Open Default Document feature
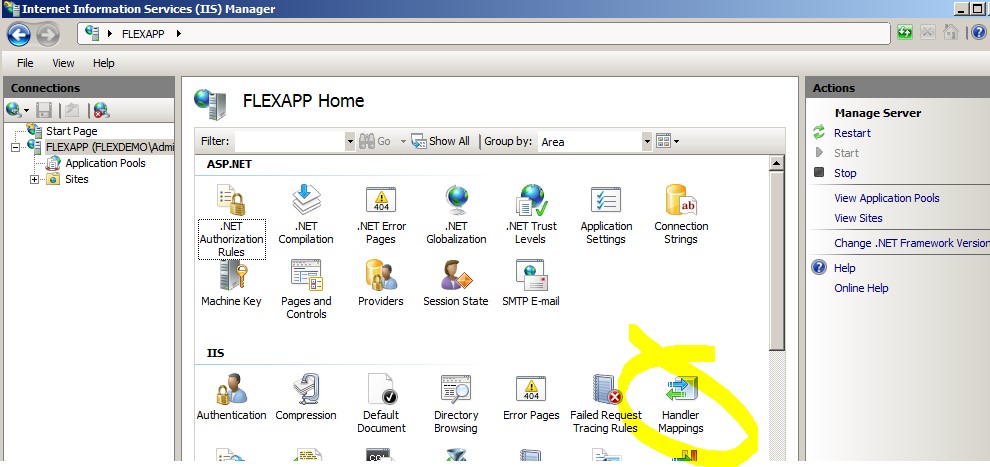990x467 pixels. (381, 404)
